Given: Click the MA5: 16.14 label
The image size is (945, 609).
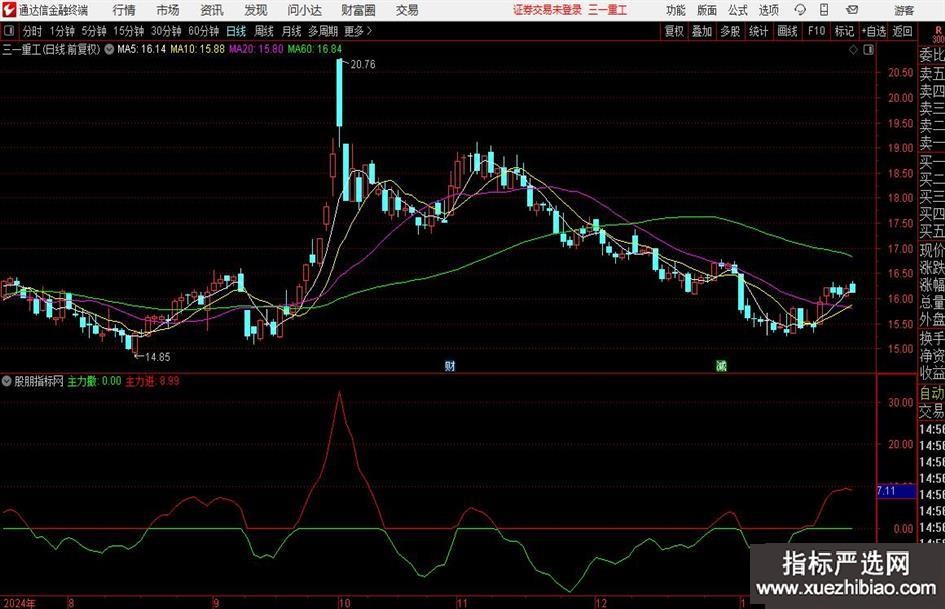Looking at the screenshot, I should (x=141, y=49).
